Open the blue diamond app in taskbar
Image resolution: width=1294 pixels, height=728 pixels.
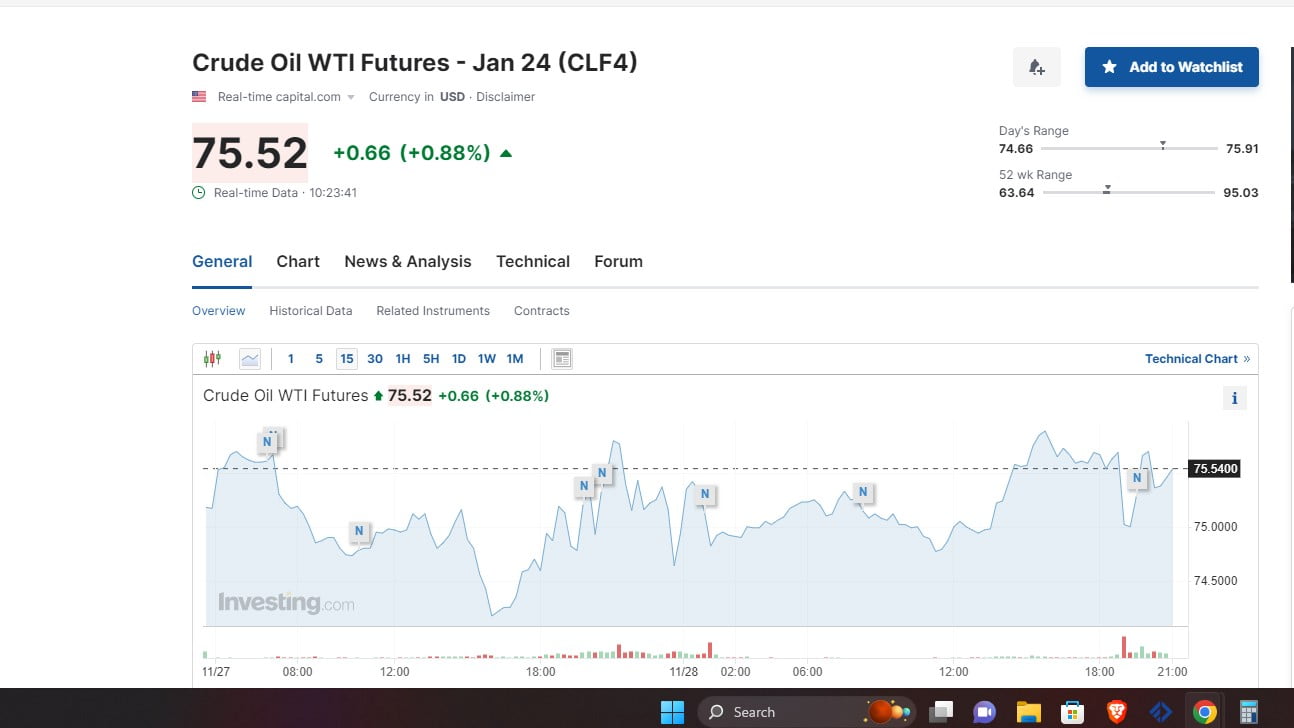[x=1160, y=712]
